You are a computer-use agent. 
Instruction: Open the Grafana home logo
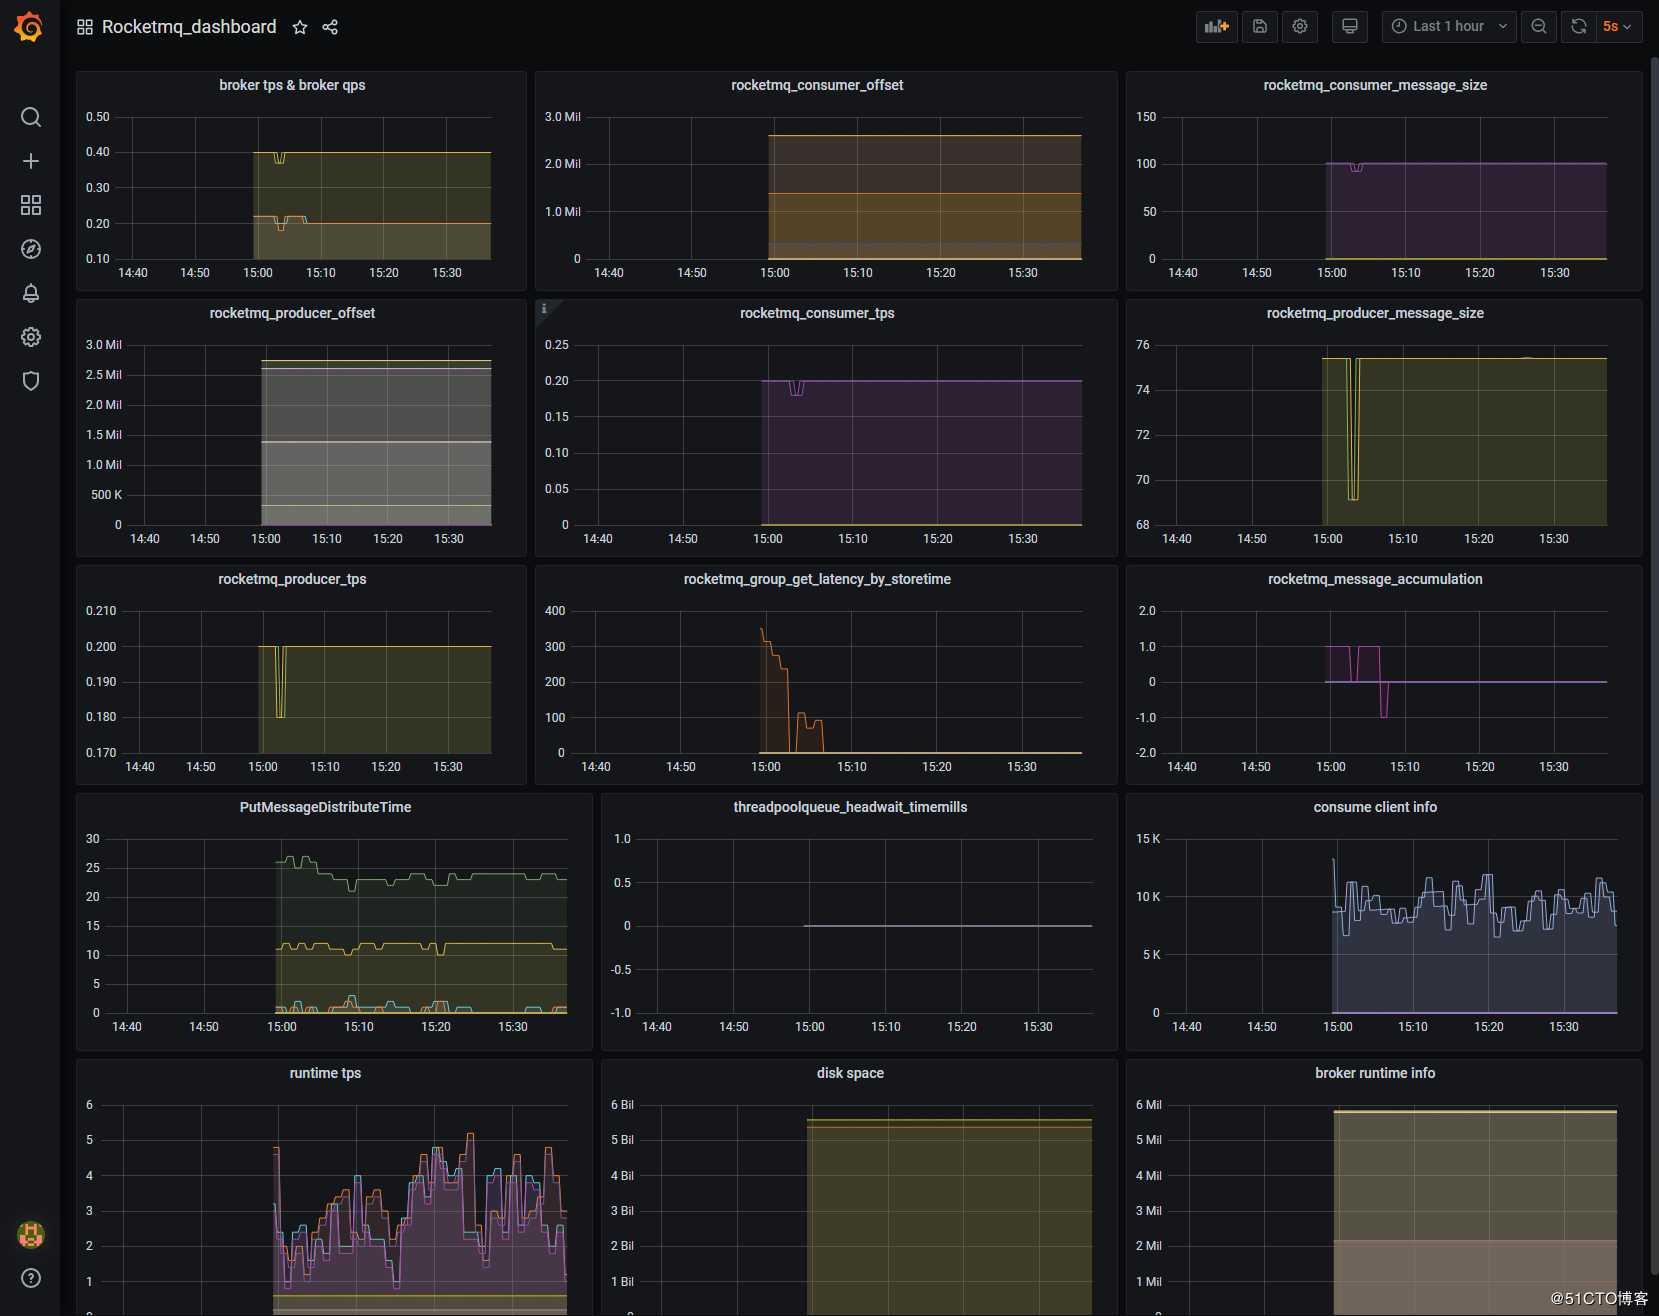point(29,27)
